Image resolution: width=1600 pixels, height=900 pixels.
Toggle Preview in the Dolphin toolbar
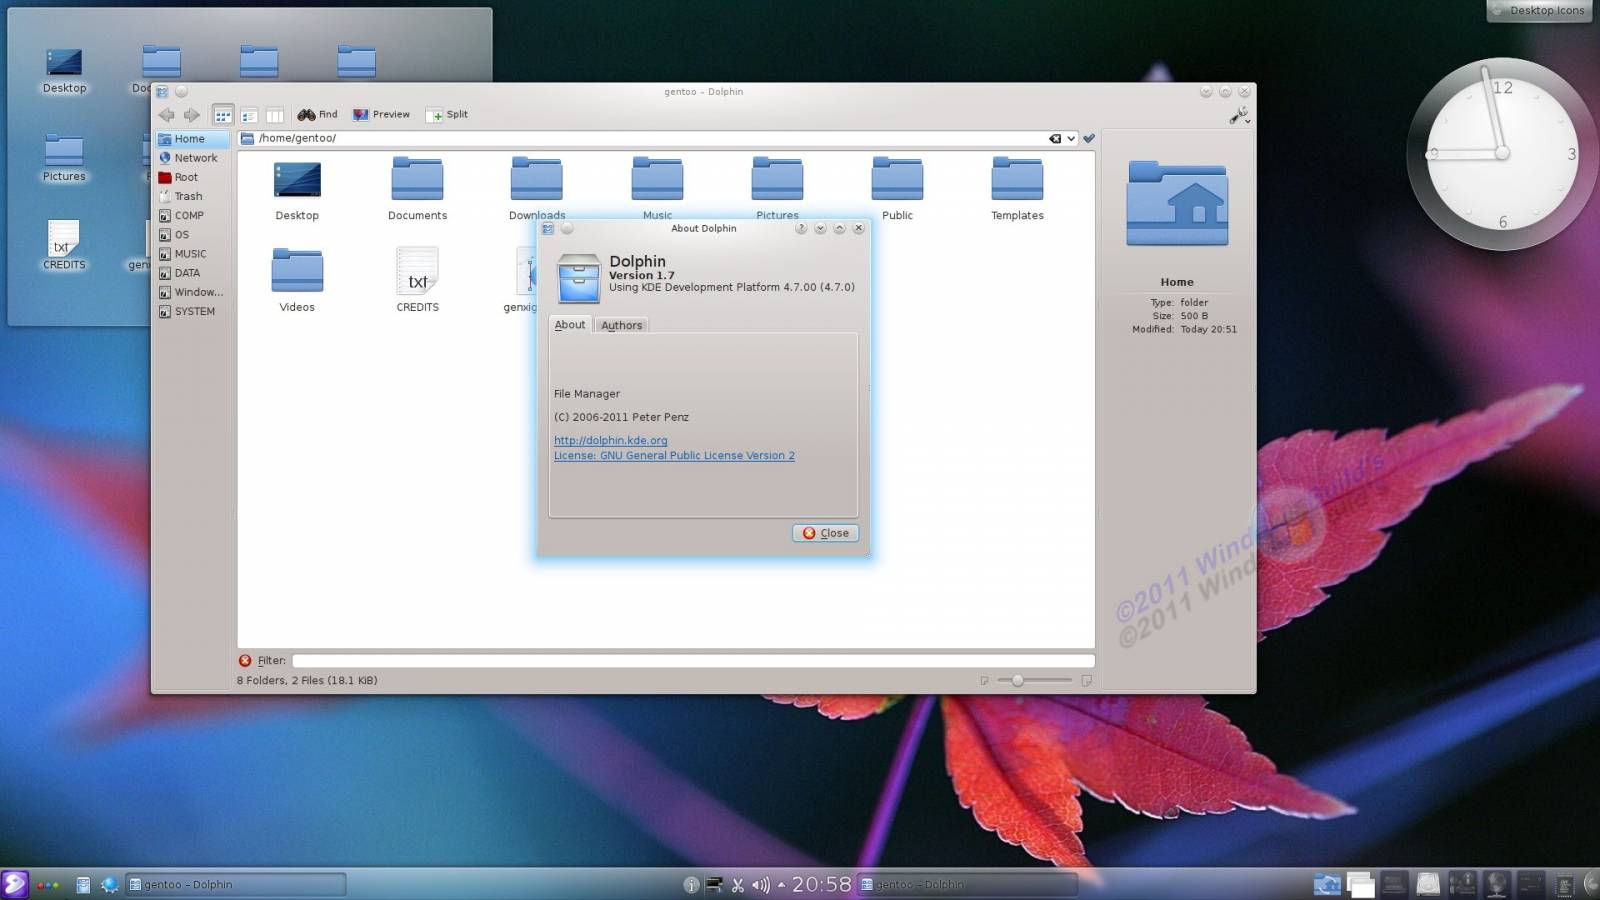(x=381, y=115)
